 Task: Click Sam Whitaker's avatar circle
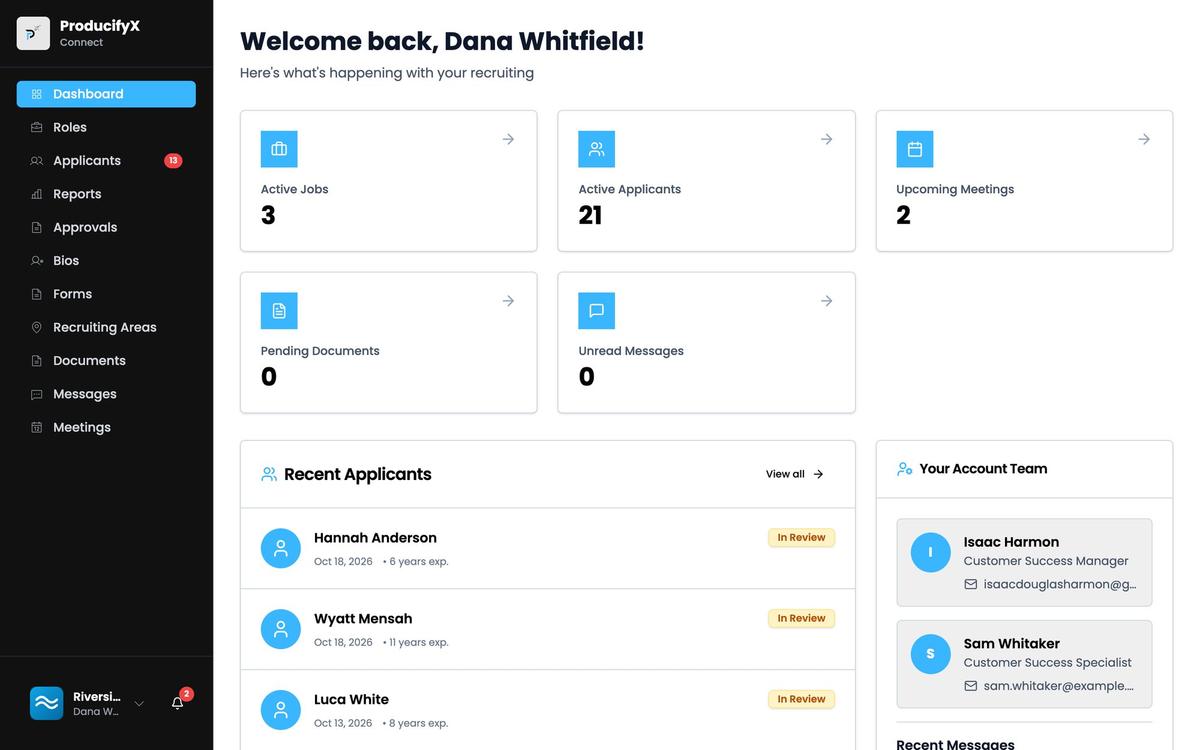pos(931,654)
